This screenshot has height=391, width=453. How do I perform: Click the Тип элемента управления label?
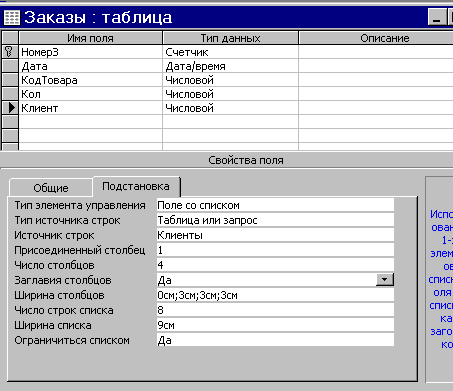point(80,205)
